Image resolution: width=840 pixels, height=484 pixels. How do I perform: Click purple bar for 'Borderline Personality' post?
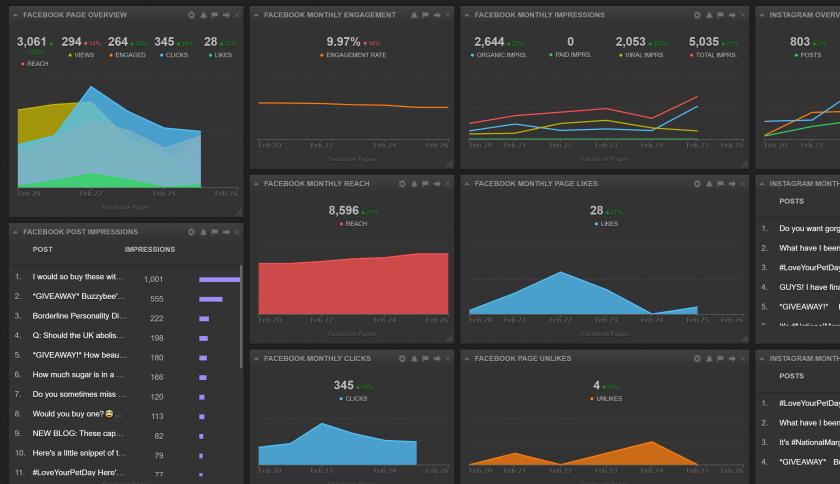point(204,319)
